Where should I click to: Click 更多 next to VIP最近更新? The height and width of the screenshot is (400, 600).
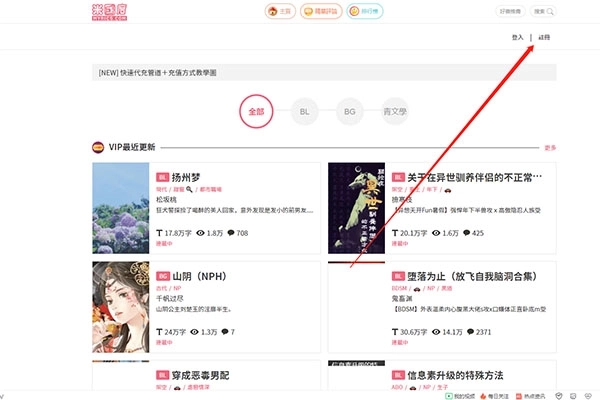pos(550,147)
